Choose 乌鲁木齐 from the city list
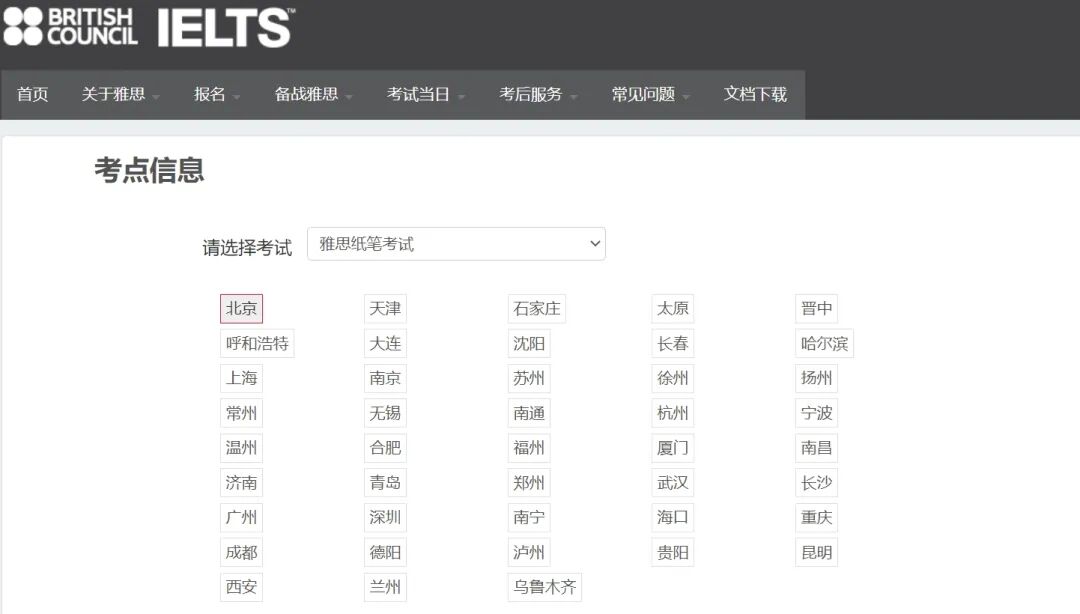 tap(544, 587)
